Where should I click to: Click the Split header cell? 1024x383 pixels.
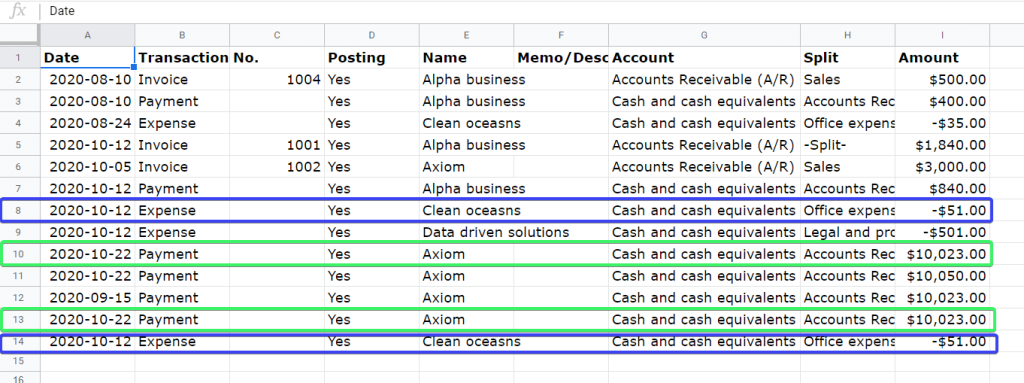pyautogui.click(x=848, y=58)
